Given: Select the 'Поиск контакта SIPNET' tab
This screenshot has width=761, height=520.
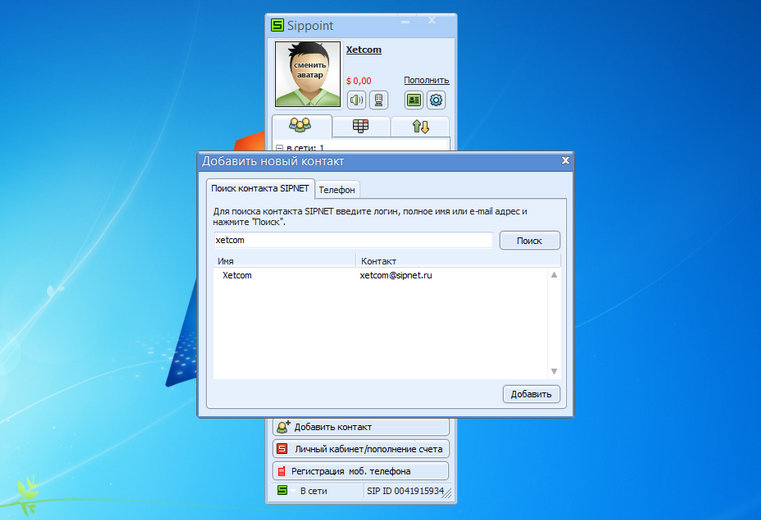Looking at the screenshot, I should 260,188.
